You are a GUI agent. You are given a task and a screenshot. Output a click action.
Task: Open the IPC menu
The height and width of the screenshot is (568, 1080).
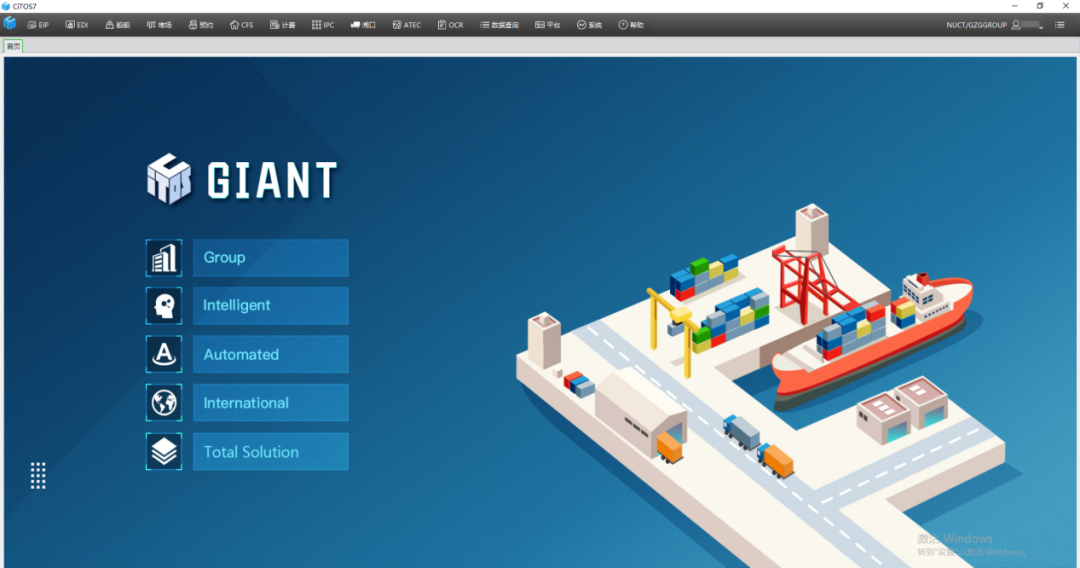click(323, 25)
